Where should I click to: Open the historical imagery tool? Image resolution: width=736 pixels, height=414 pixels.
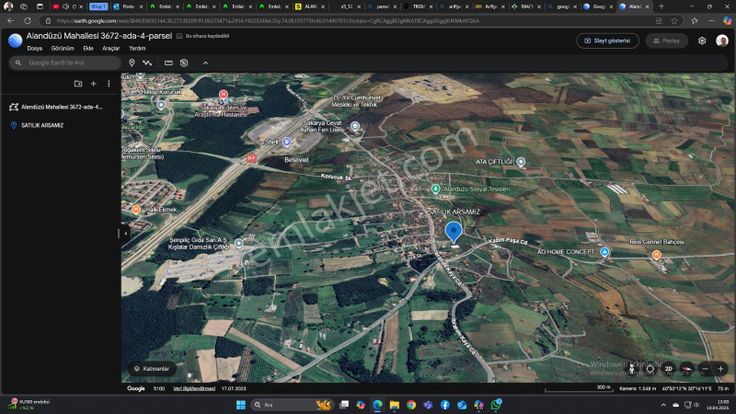click(184, 63)
